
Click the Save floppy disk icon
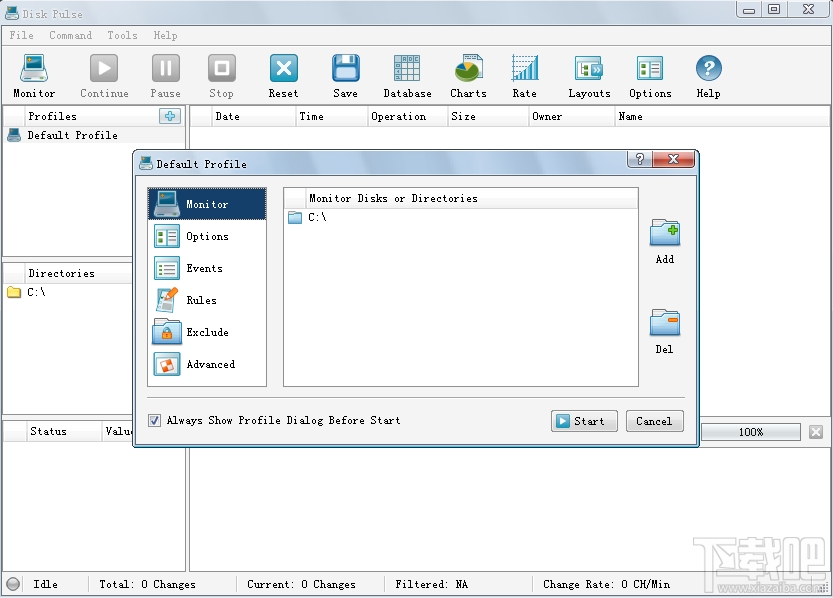[x=345, y=68]
